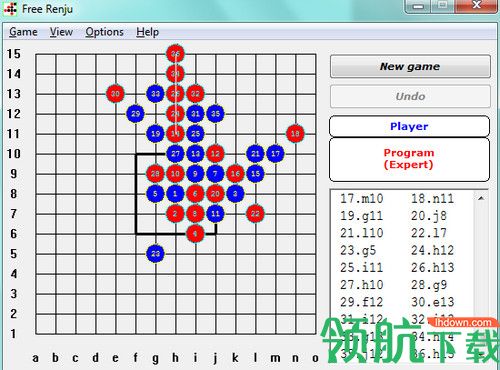
Task: Click blue stone number 27
Action: tap(175, 154)
